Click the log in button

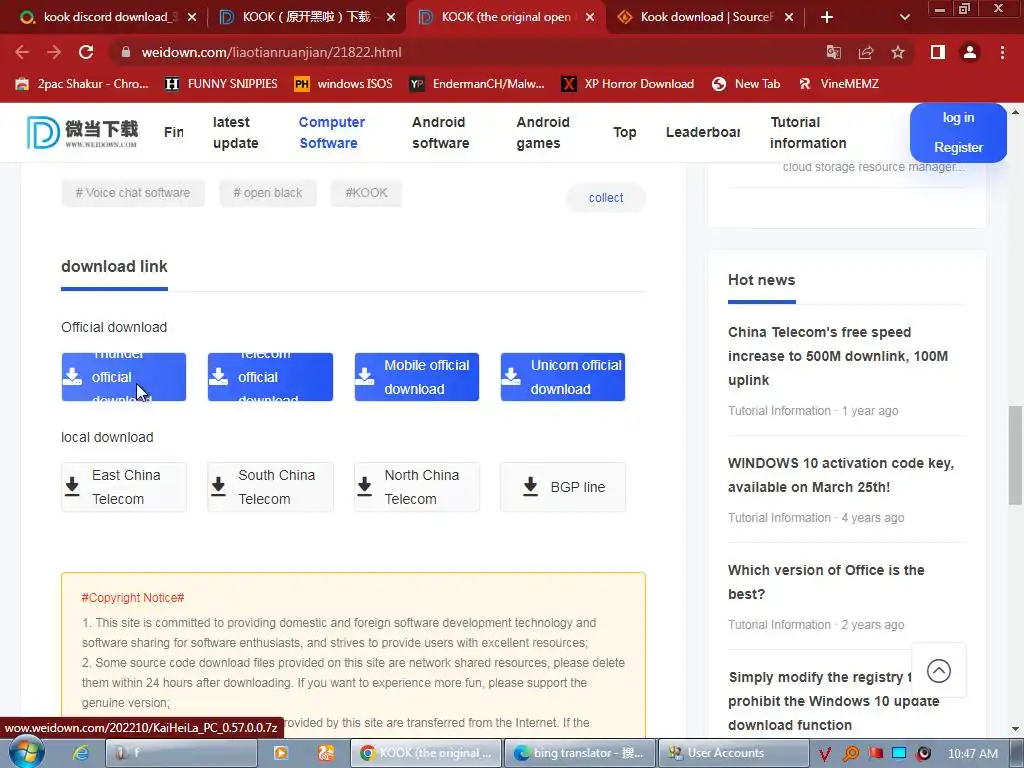958,118
